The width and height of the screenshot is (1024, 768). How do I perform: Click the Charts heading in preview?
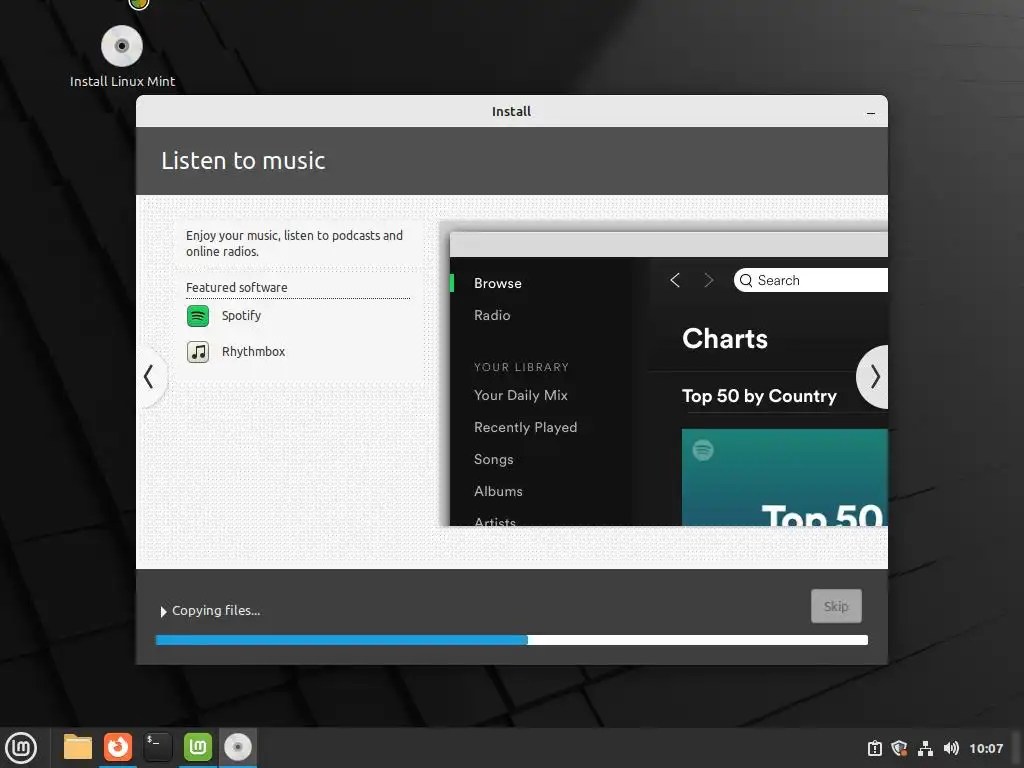click(725, 339)
